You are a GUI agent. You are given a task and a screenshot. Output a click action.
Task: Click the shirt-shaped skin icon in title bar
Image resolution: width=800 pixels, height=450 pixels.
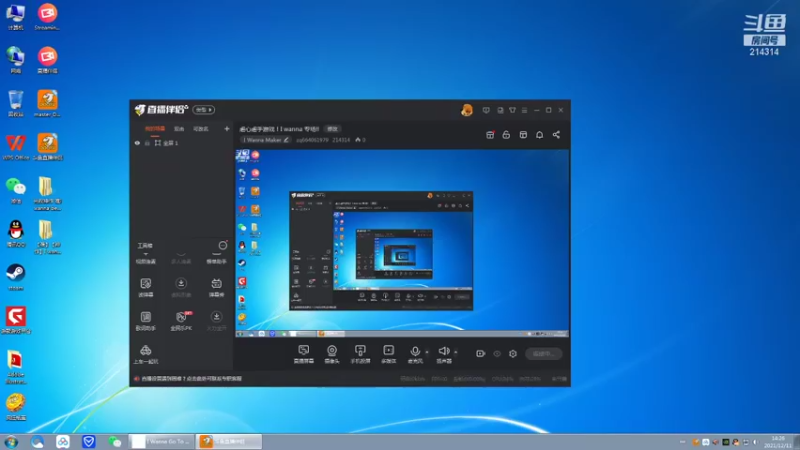click(512, 110)
